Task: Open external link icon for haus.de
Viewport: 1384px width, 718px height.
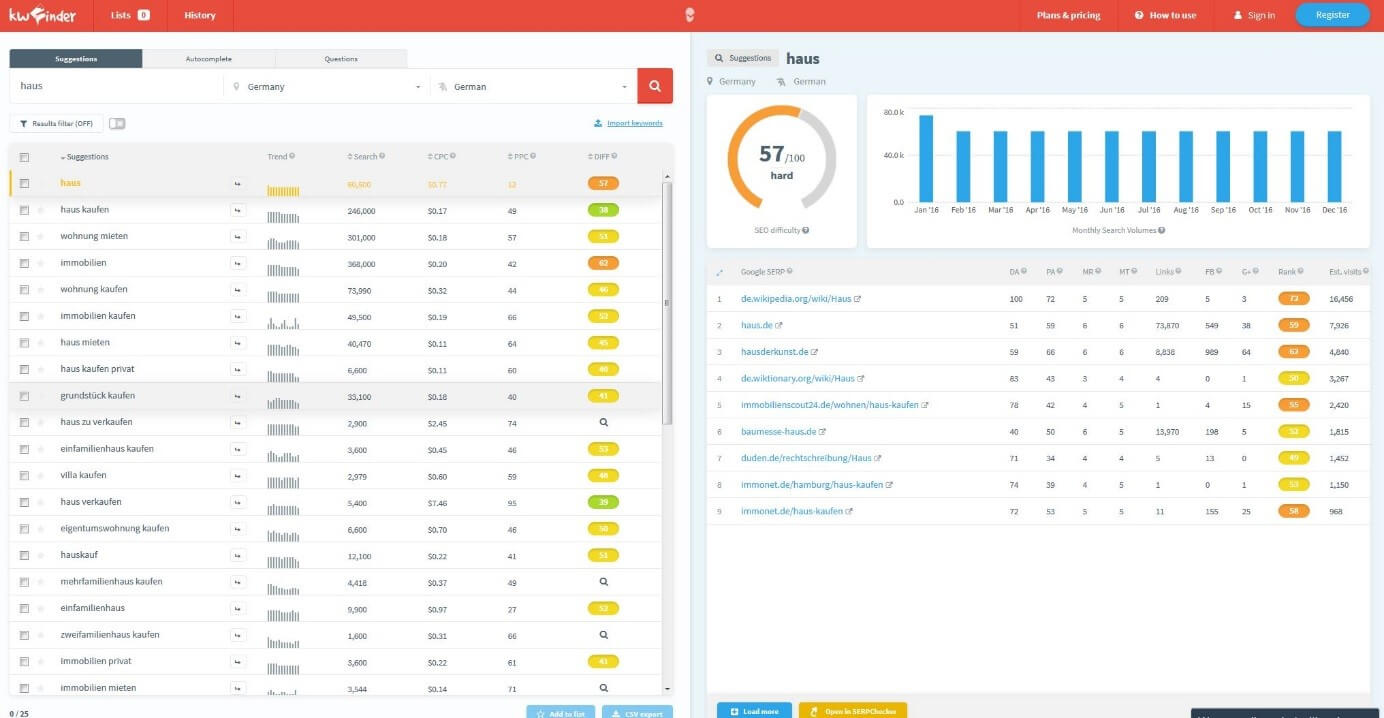Action: pyautogui.click(x=779, y=325)
